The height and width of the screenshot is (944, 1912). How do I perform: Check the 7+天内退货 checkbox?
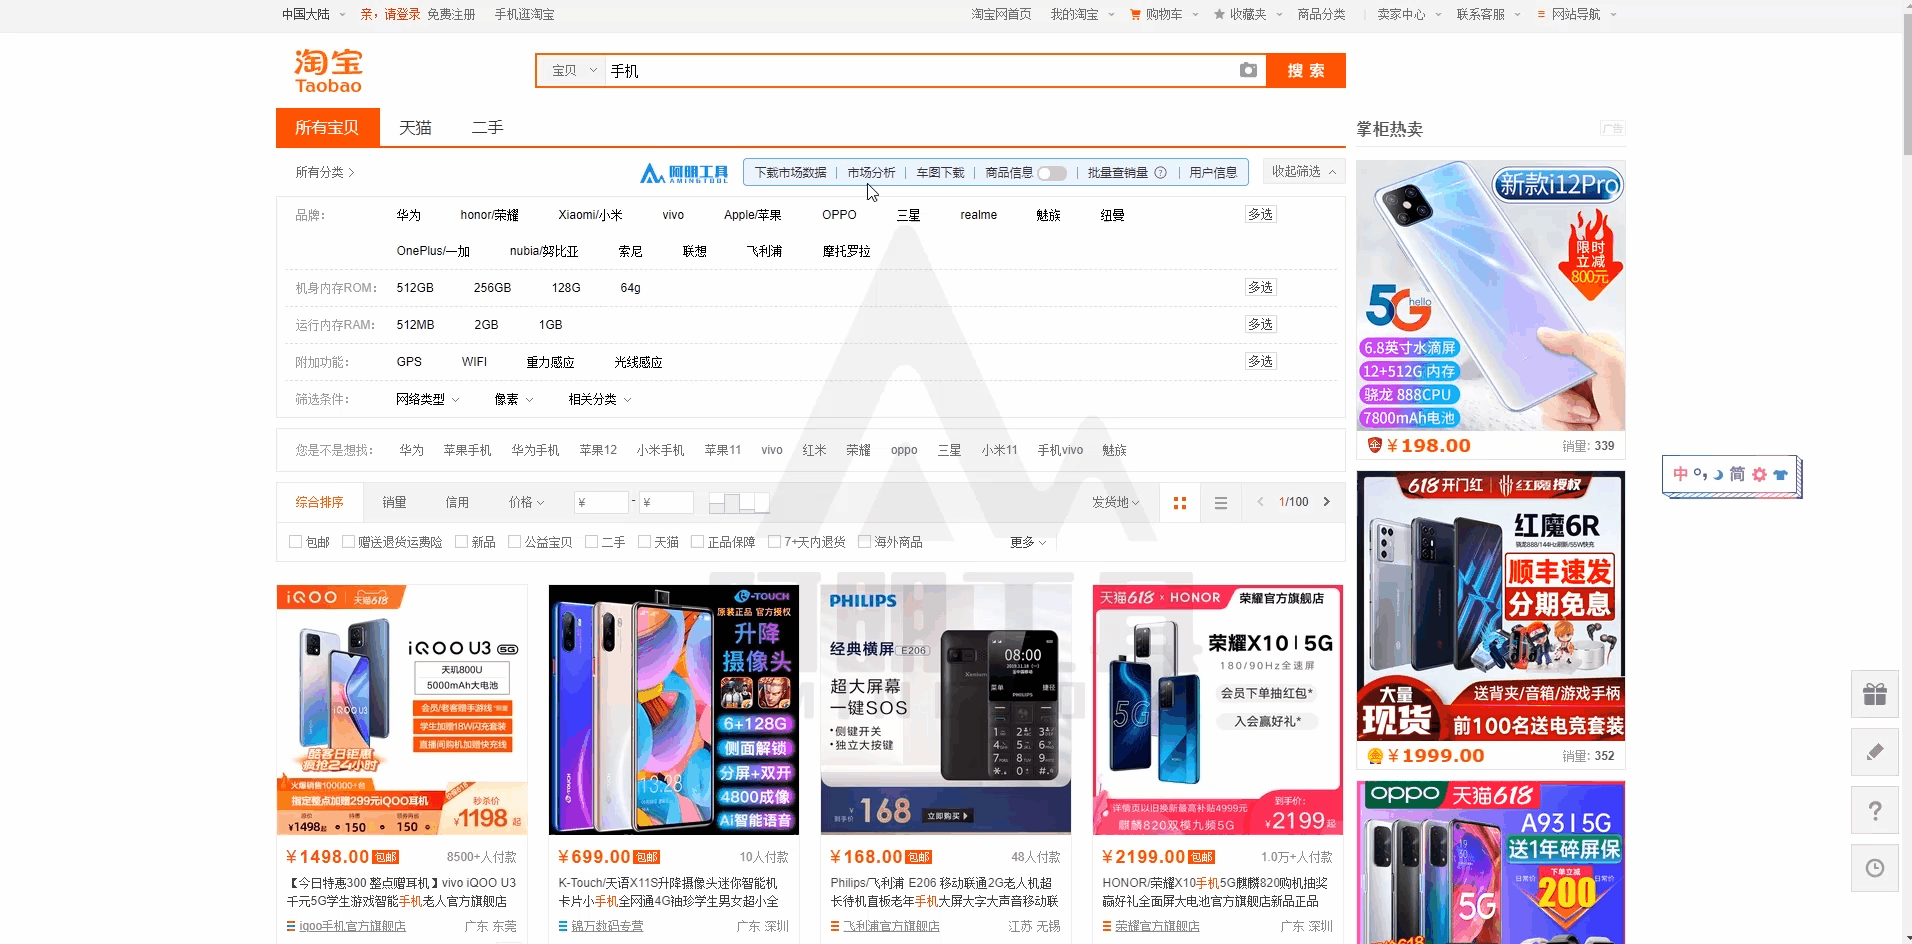point(774,541)
